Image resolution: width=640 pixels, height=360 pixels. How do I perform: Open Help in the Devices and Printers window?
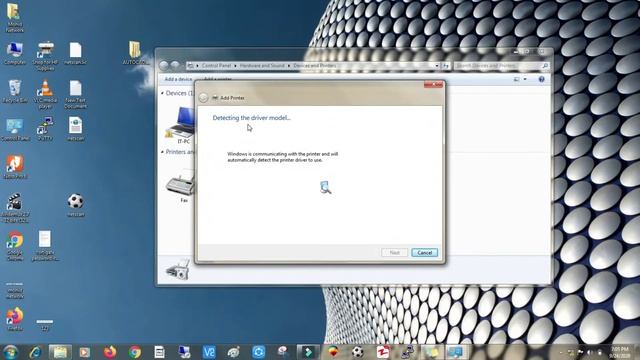pyautogui.click(x=541, y=79)
